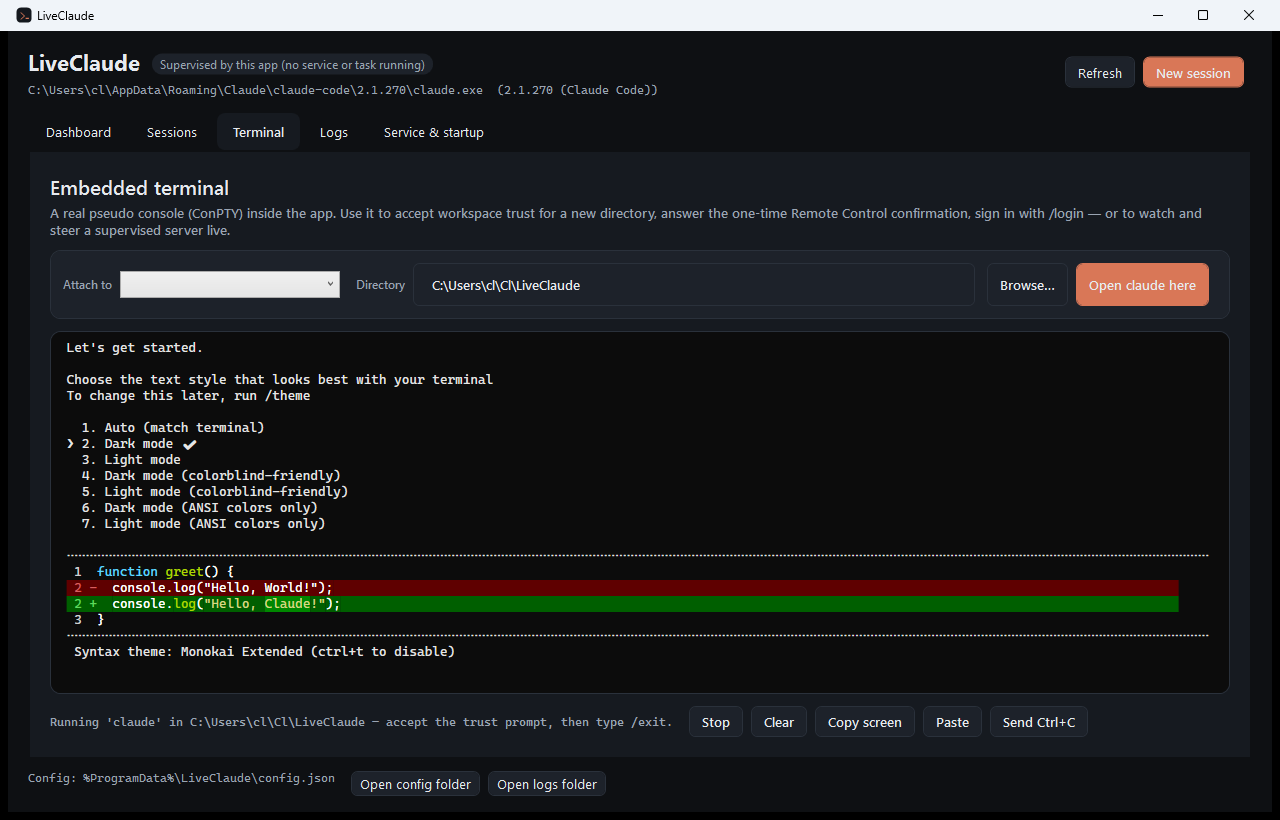Stop the running claude process
1280x820 pixels.
pyautogui.click(x=716, y=722)
